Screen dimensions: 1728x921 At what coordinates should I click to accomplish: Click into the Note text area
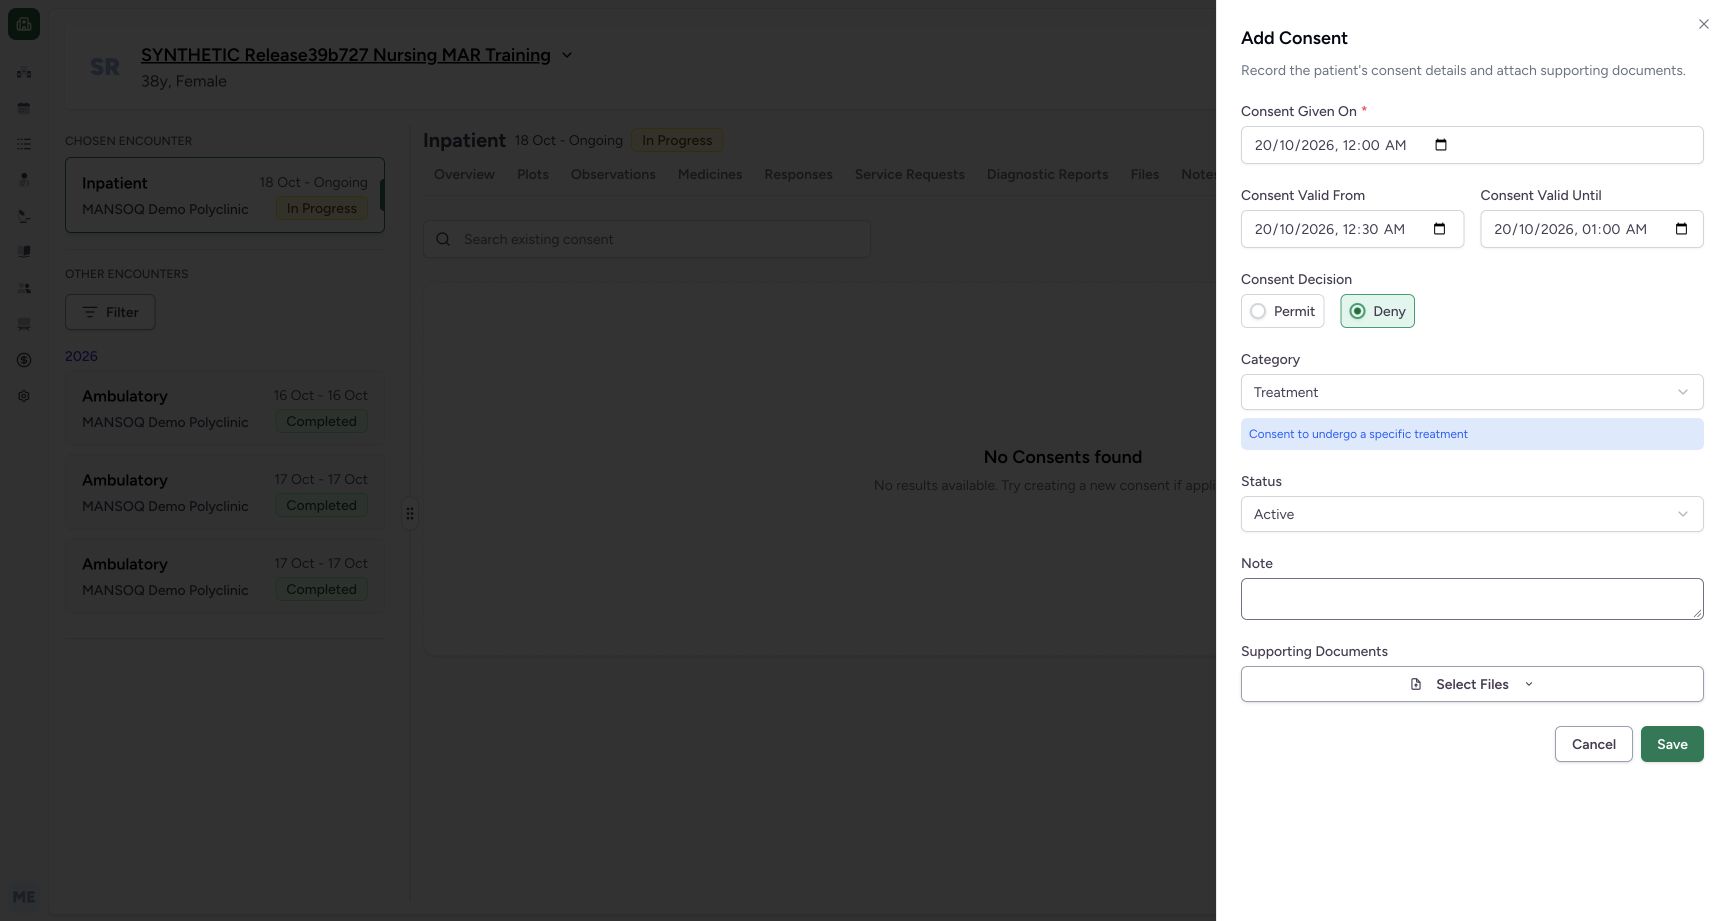pyautogui.click(x=1472, y=599)
